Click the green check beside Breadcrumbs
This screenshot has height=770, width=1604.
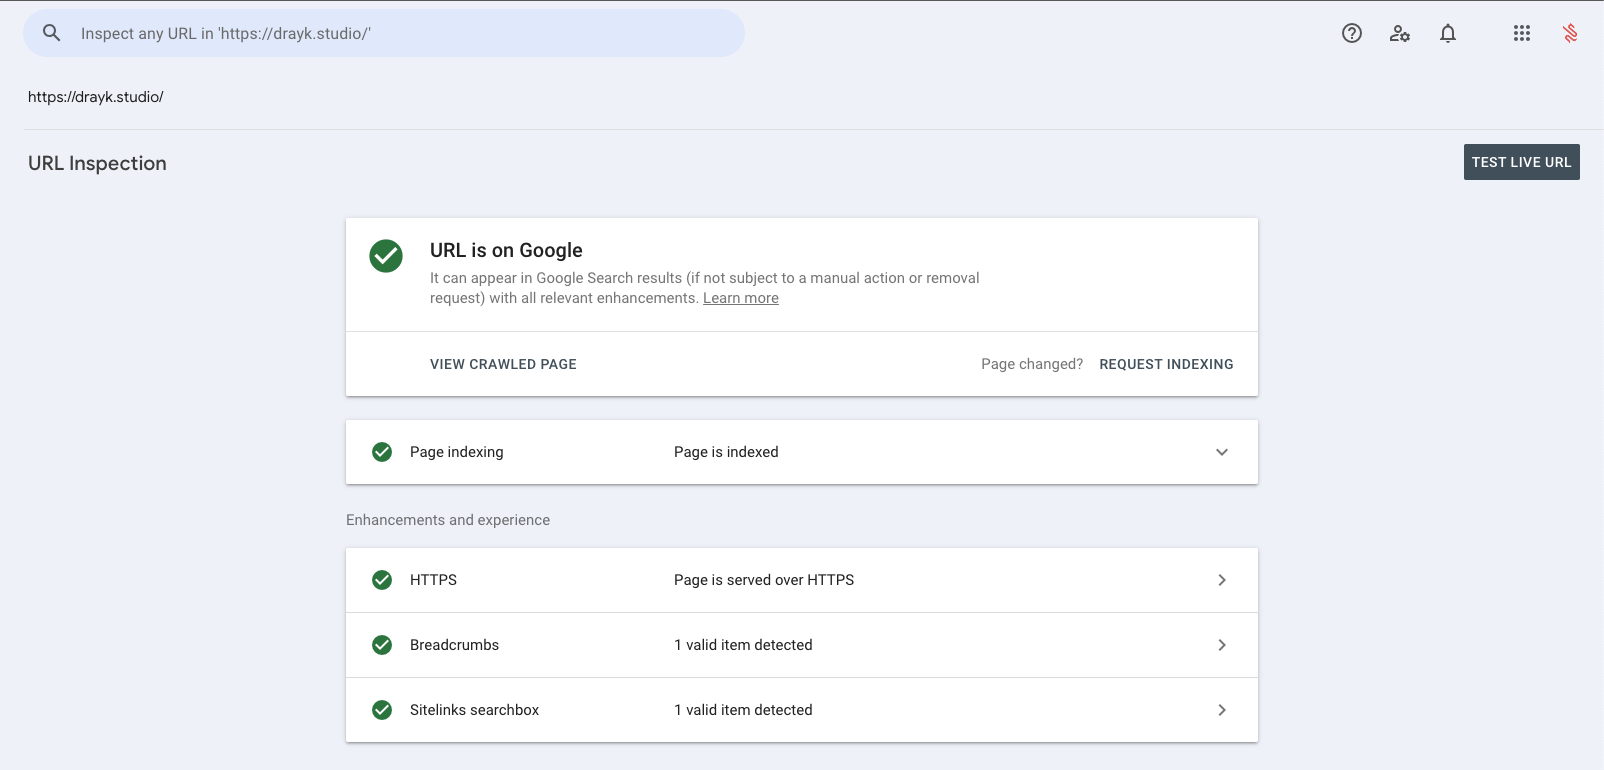click(x=382, y=645)
